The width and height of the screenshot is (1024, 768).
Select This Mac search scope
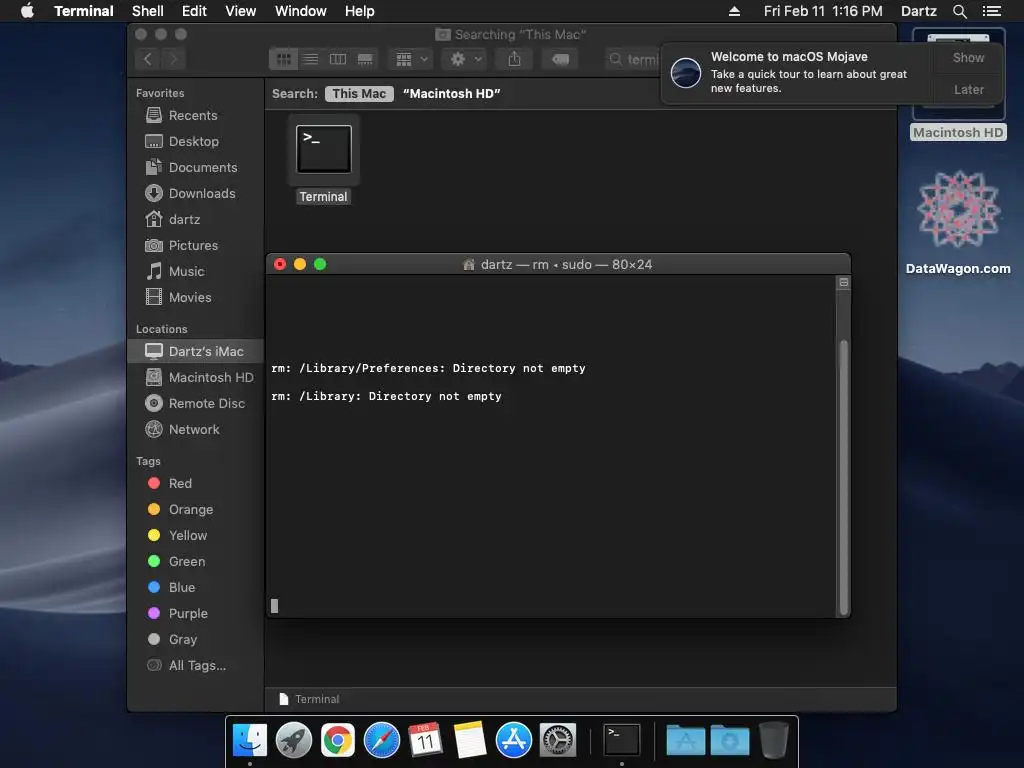(x=359, y=93)
